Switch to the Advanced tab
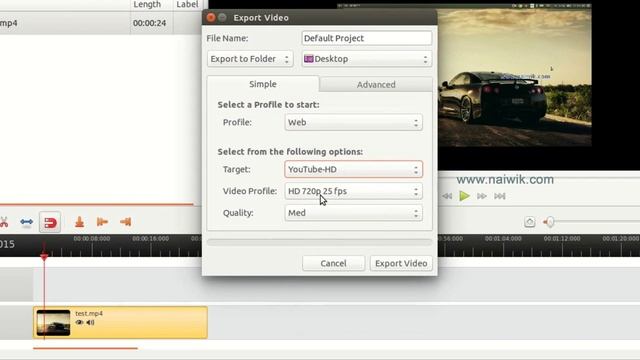The image size is (640, 360). coord(376,84)
